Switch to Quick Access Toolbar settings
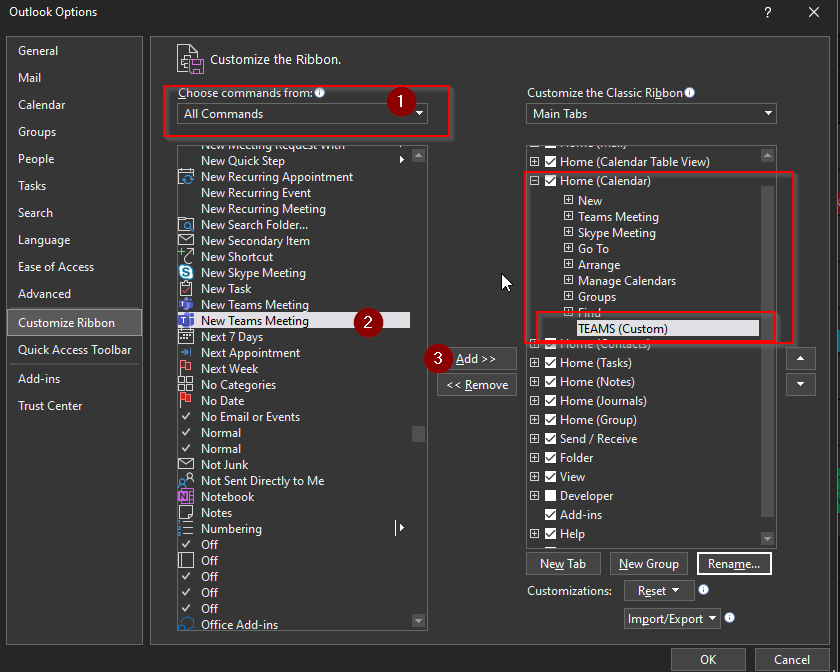This screenshot has height=672, width=840. tap(74, 349)
